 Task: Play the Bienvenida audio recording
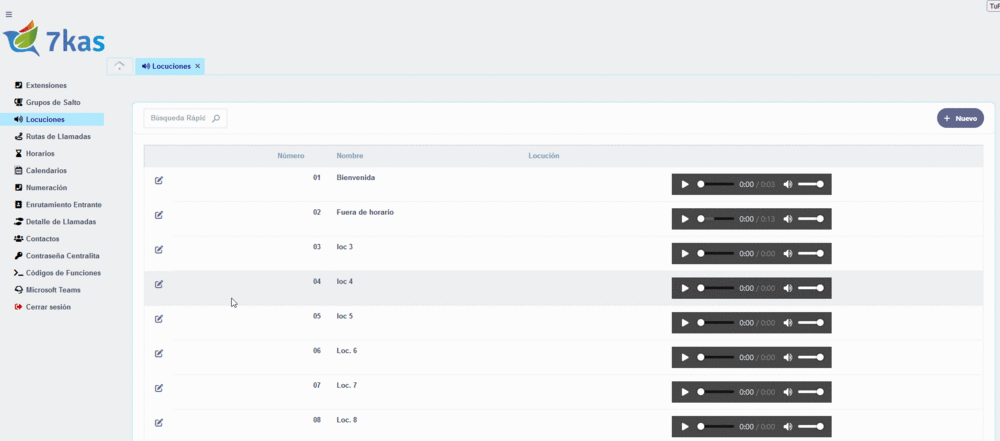point(685,184)
